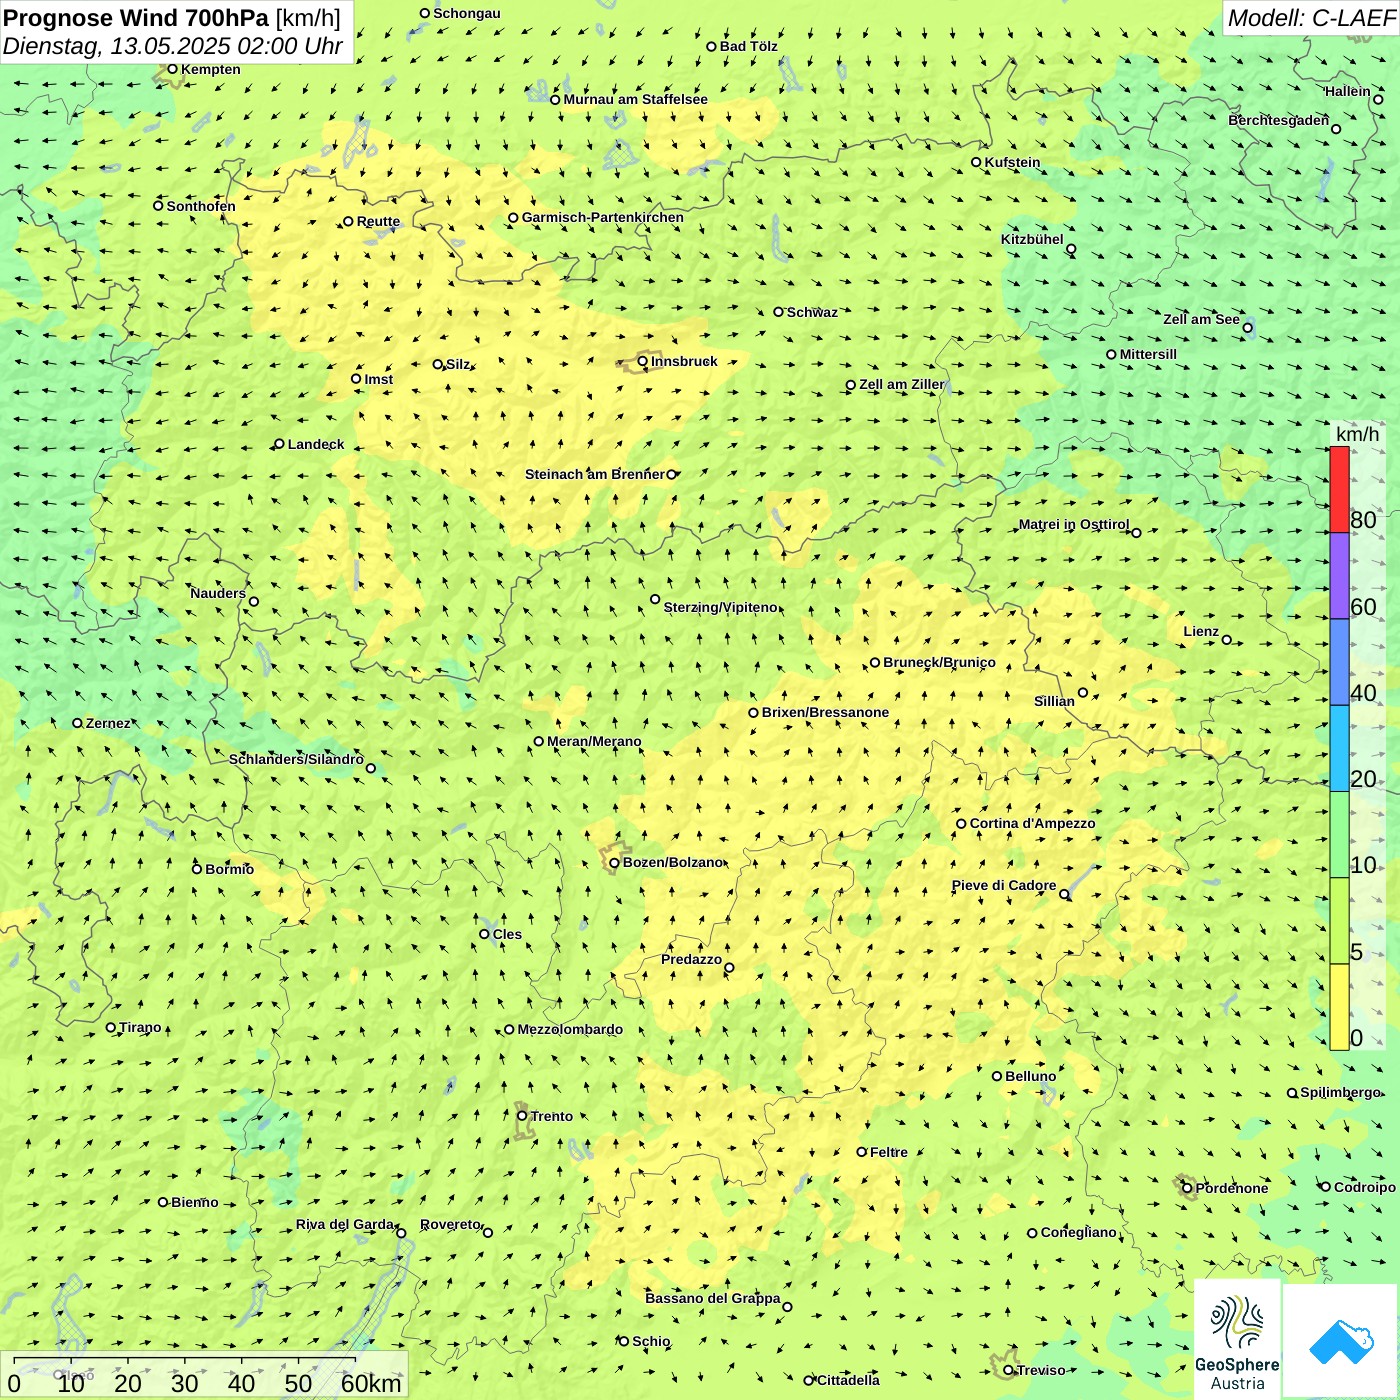Choose the yellow 0–5 legend color

click(1339, 1007)
